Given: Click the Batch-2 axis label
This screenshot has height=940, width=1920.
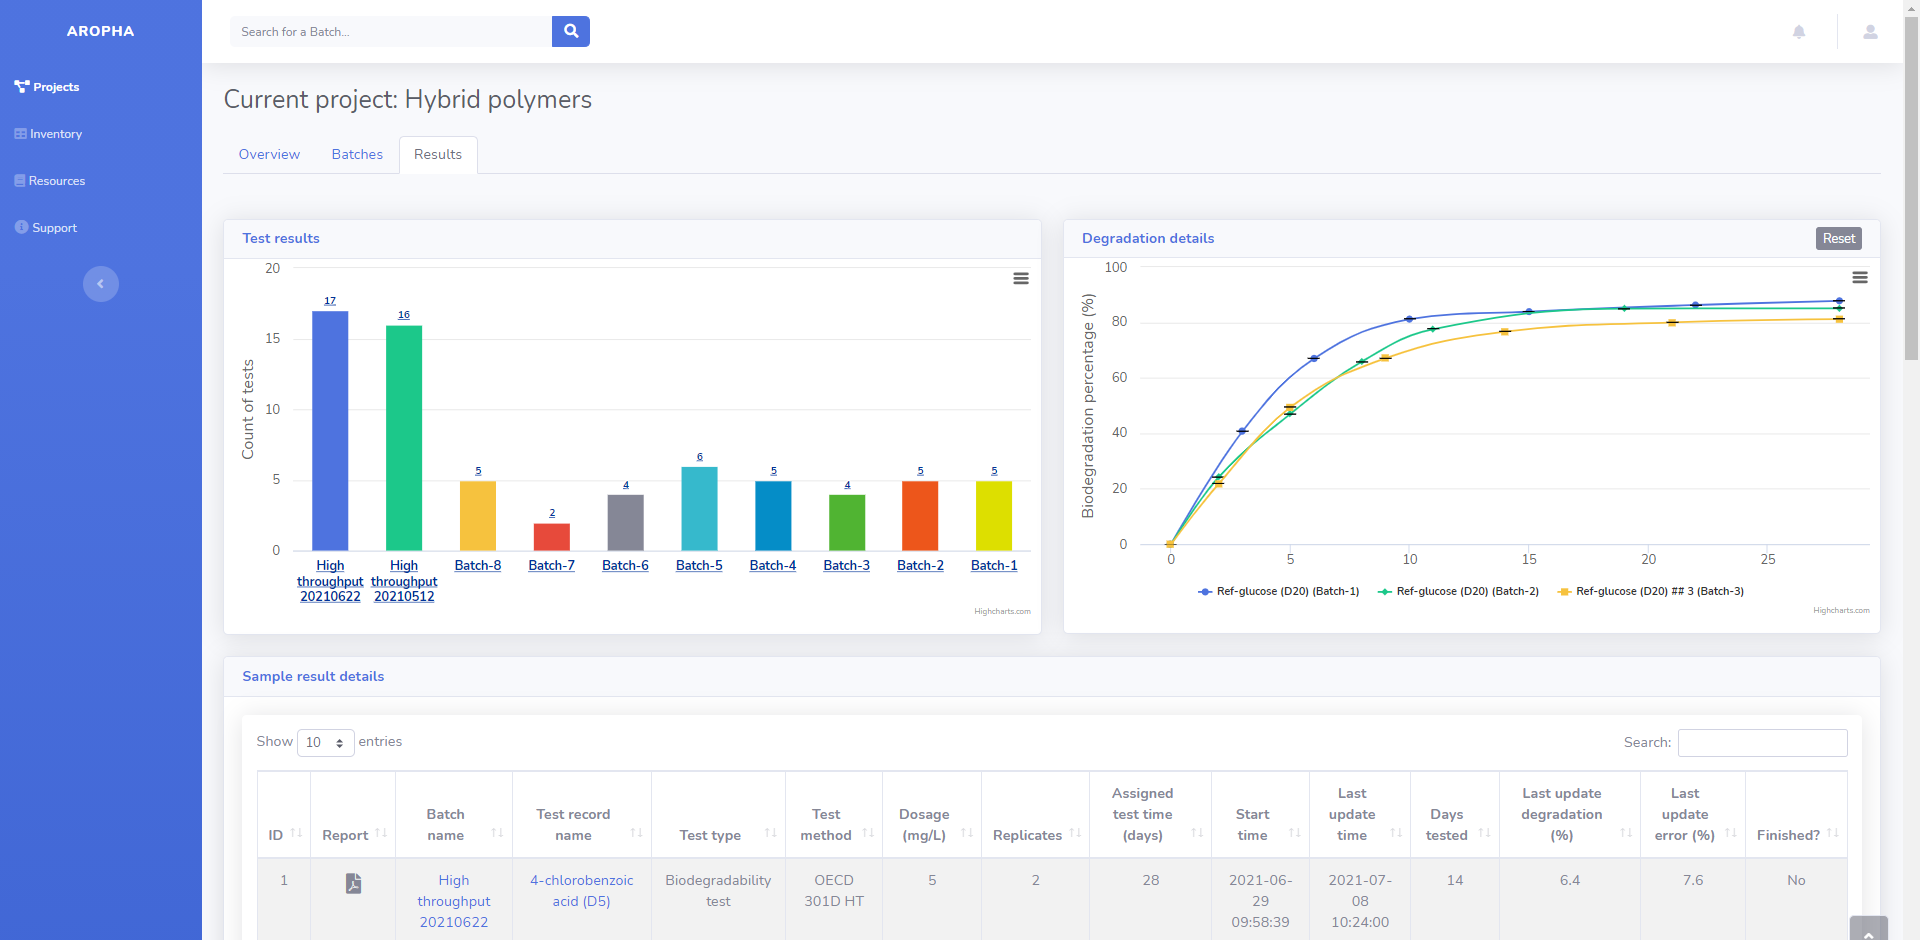Looking at the screenshot, I should [x=920, y=565].
